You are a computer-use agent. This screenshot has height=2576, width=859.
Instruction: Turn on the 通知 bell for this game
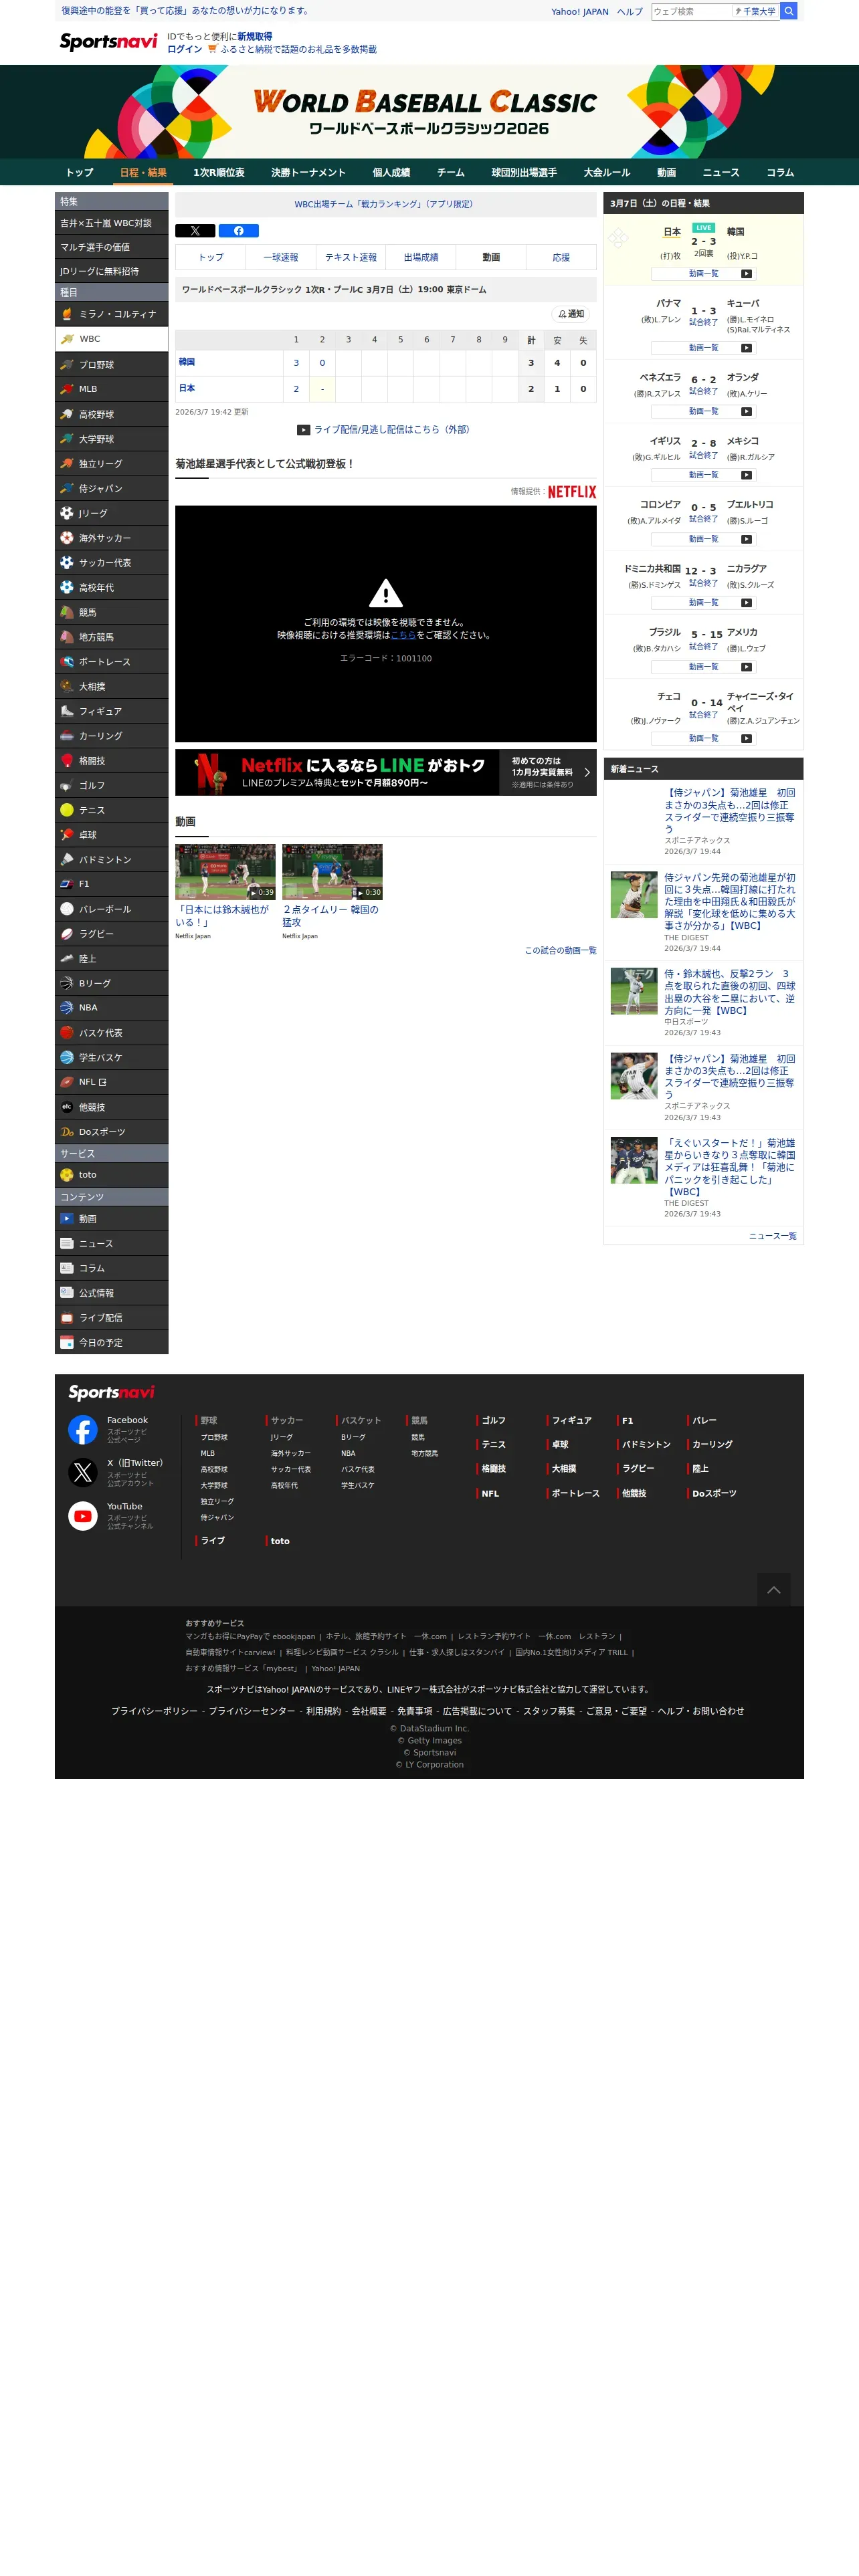pos(571,314)
